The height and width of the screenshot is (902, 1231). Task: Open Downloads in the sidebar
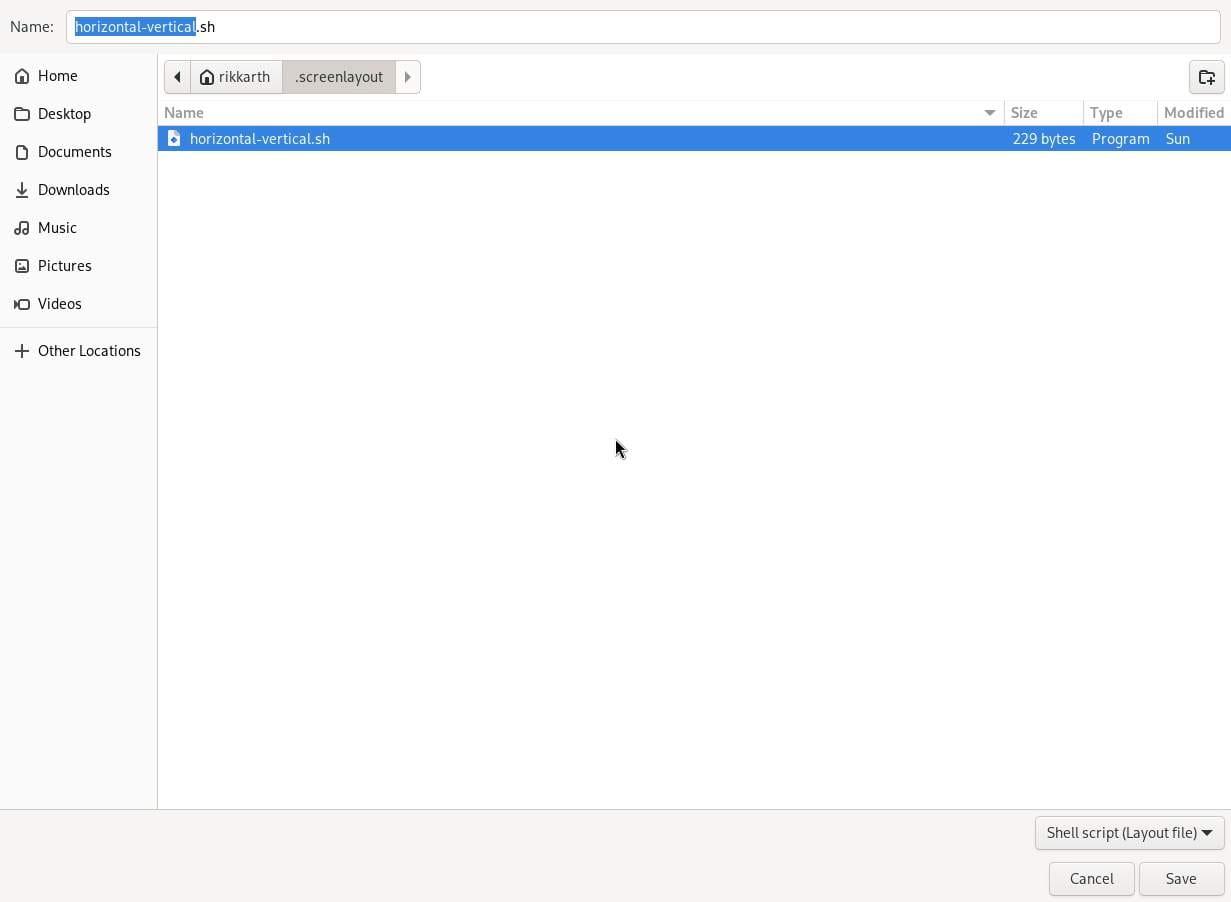click(x=78, y=190)
